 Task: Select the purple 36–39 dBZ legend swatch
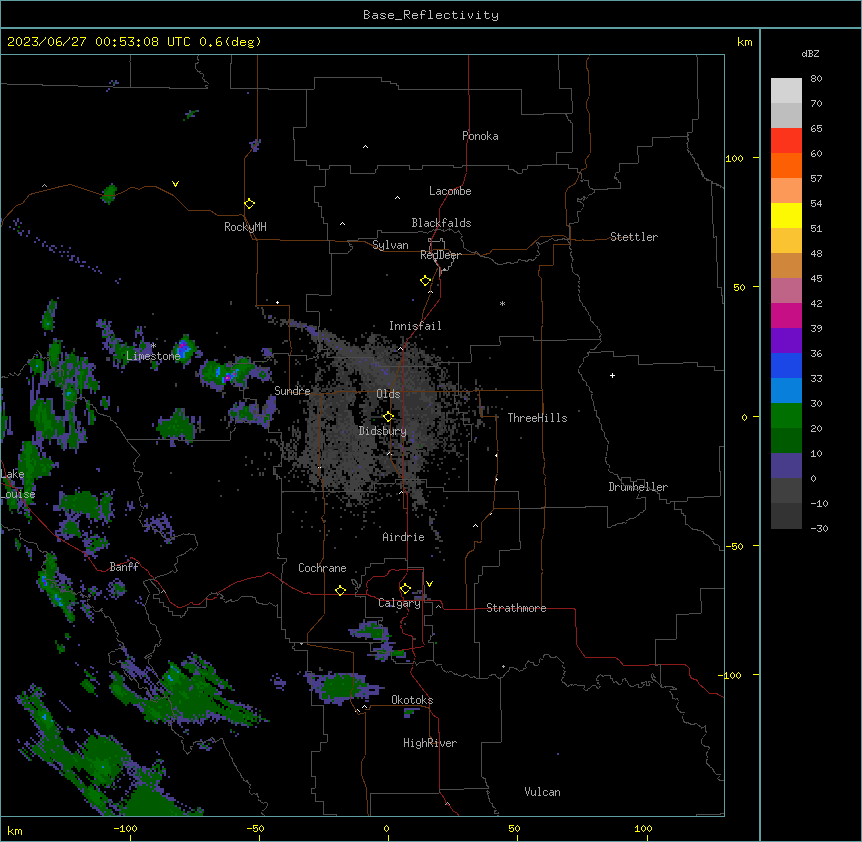(786, 341)
